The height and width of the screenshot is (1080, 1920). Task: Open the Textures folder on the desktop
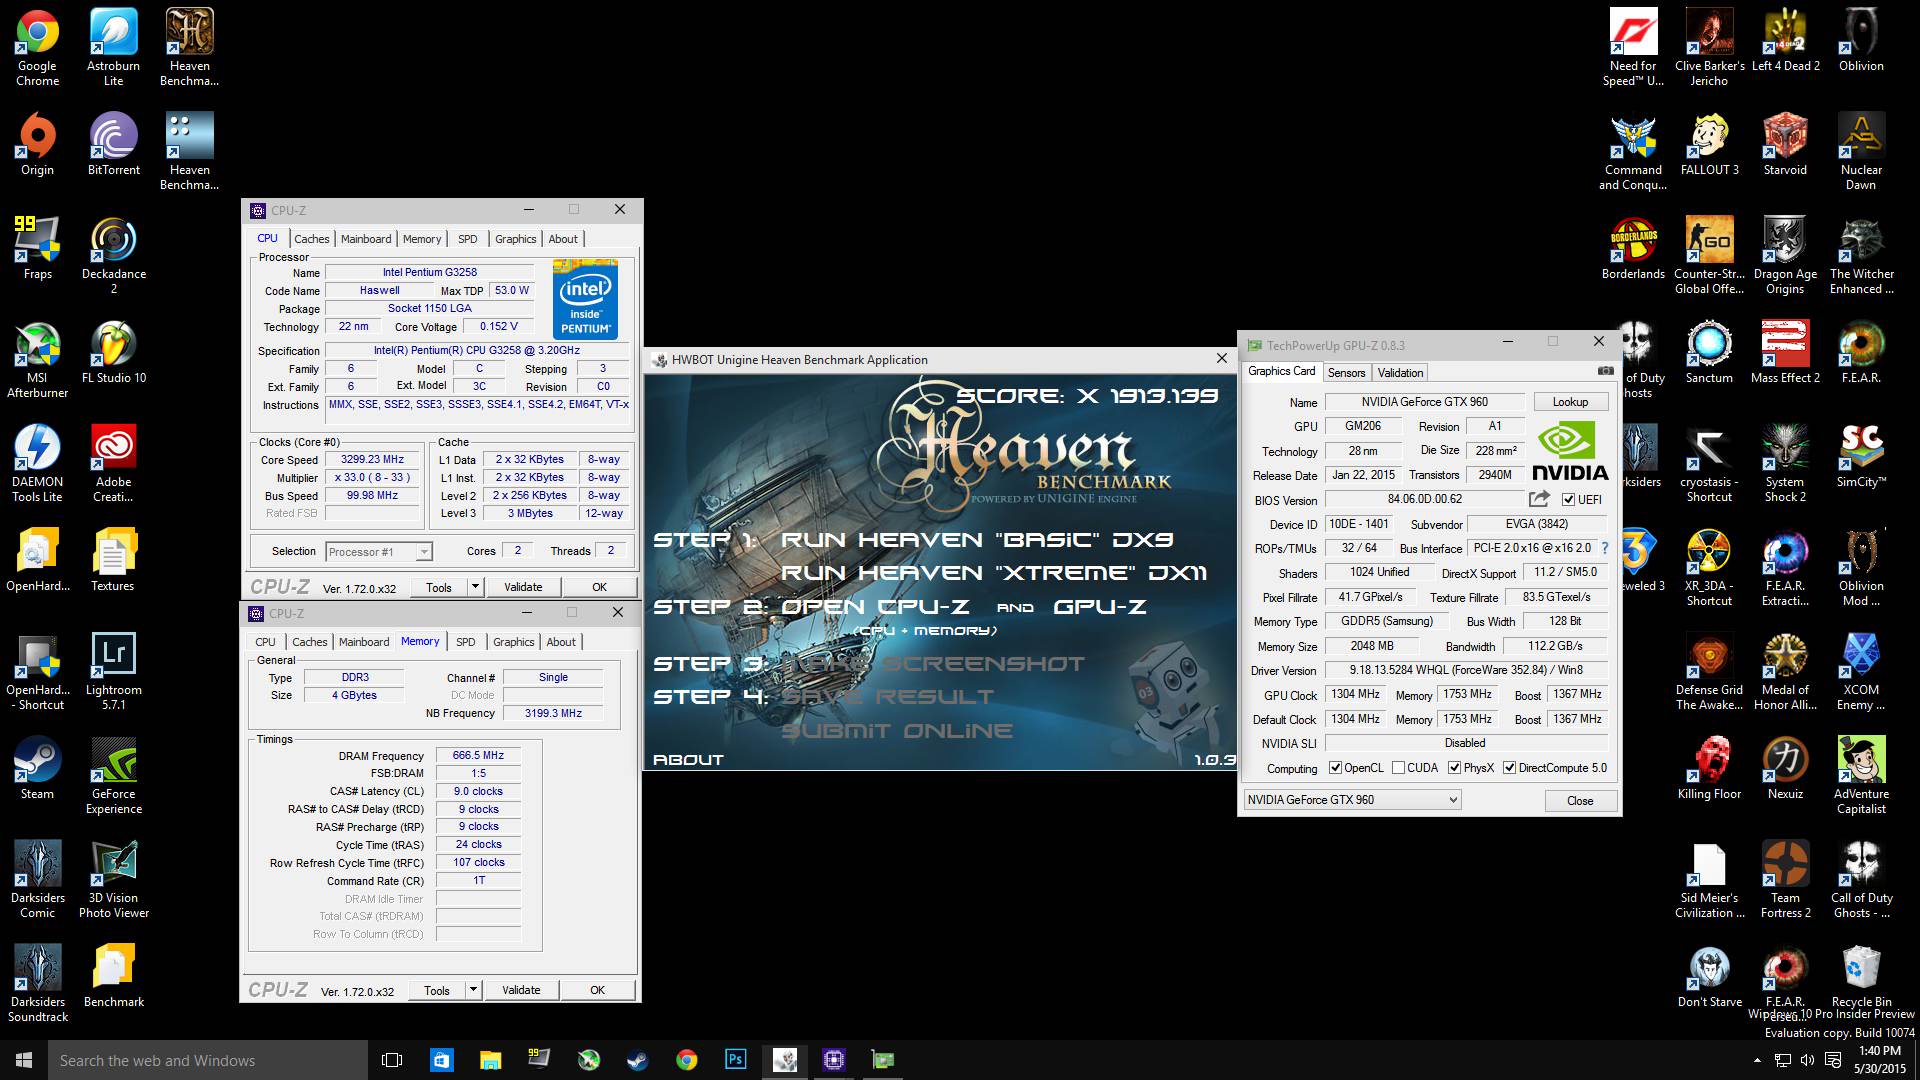tap(114, 560)
